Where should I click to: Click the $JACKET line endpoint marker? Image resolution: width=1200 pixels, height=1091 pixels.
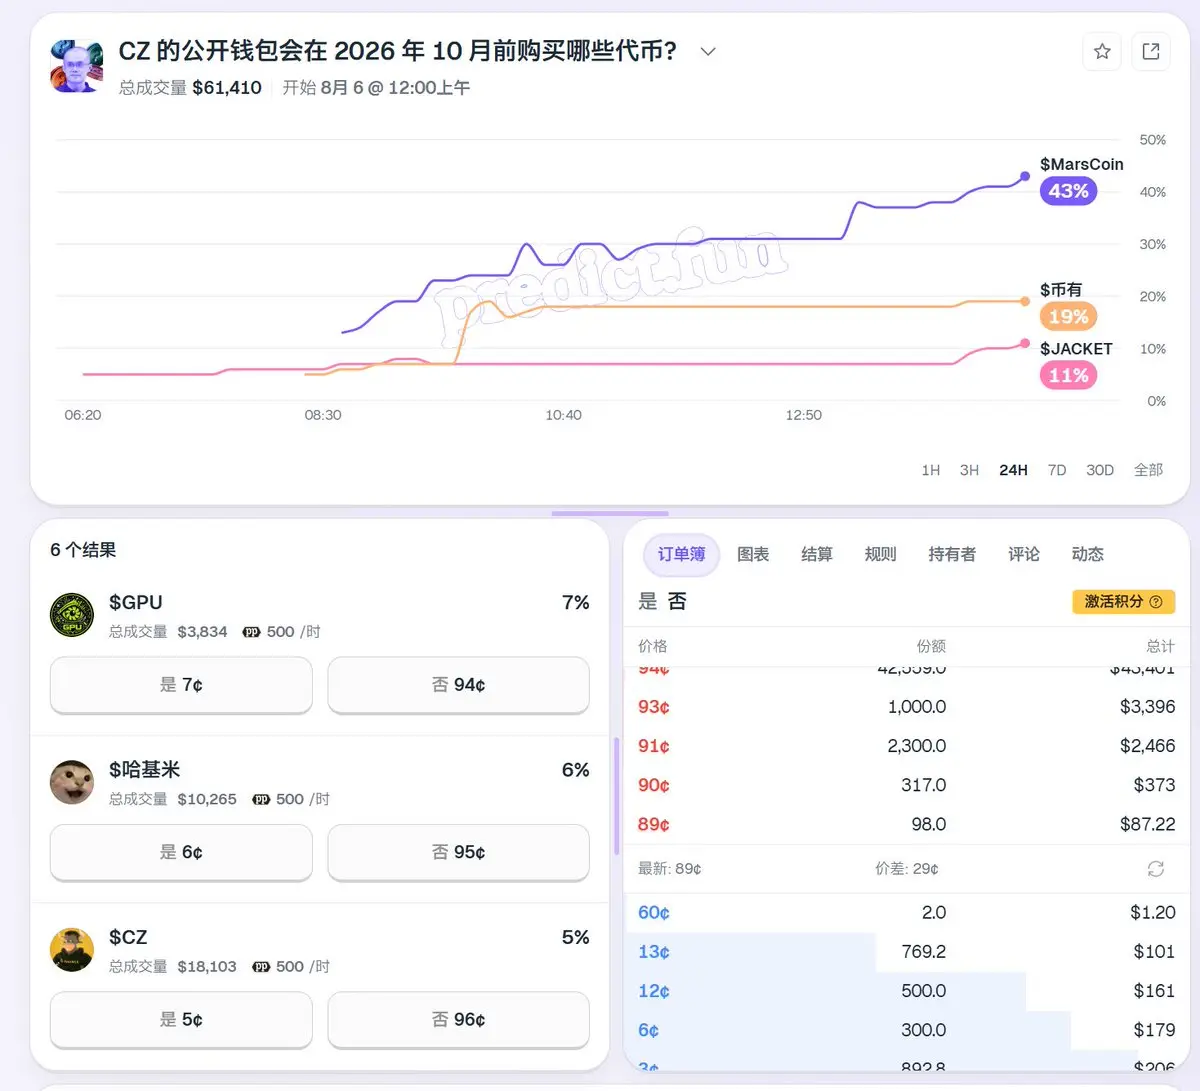(1025, 343)
